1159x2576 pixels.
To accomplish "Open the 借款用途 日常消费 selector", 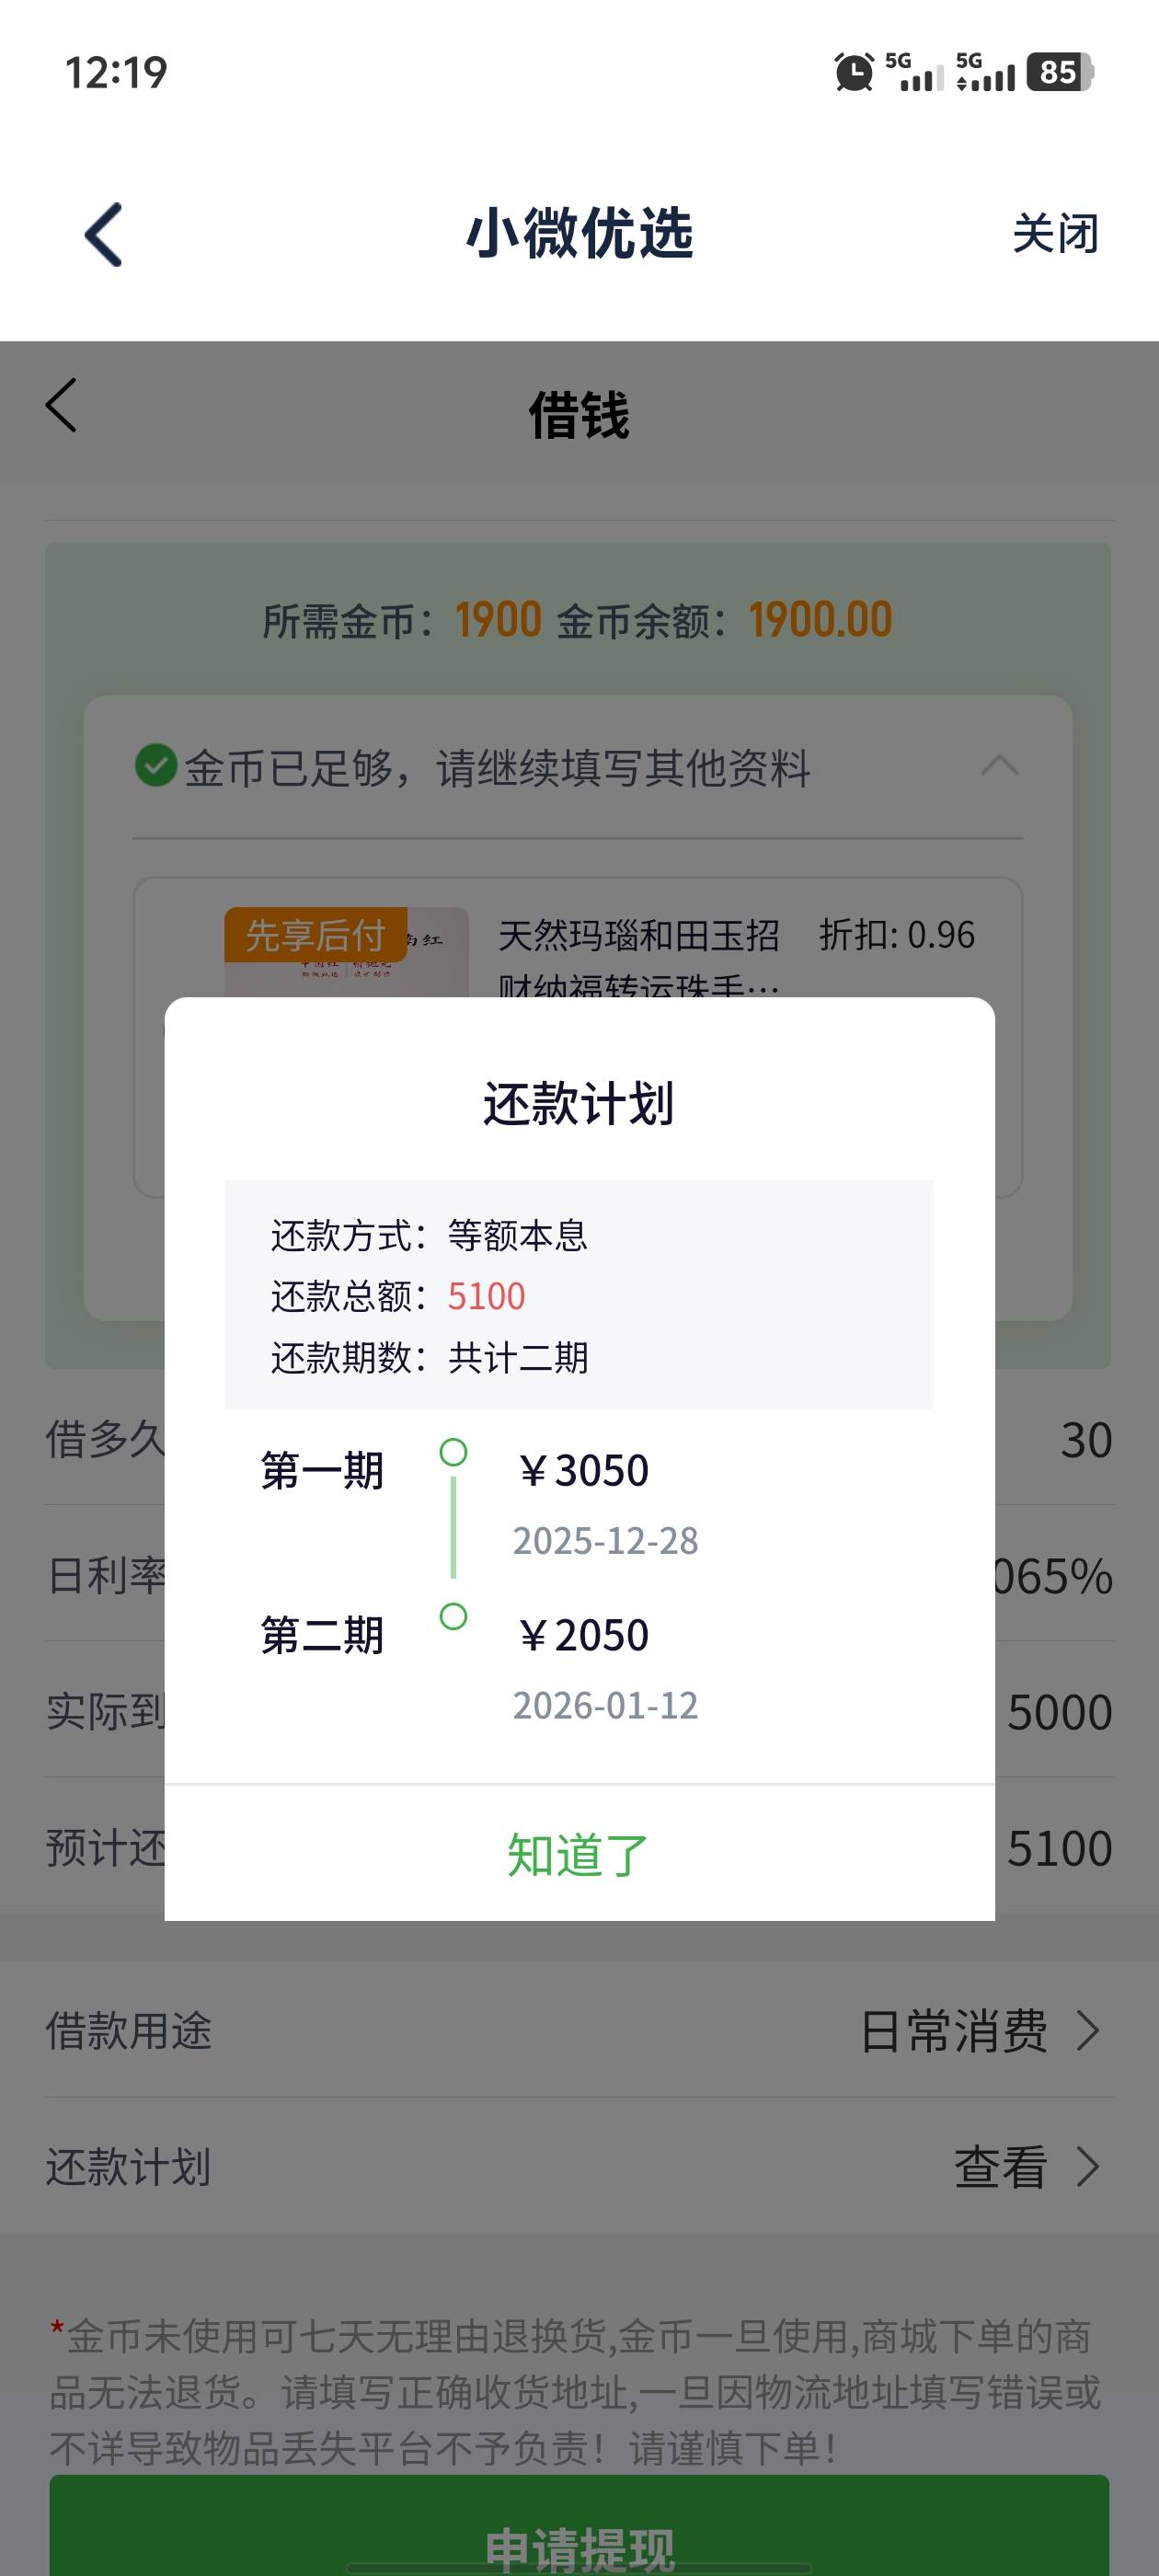I will (x=978, y=2031).
